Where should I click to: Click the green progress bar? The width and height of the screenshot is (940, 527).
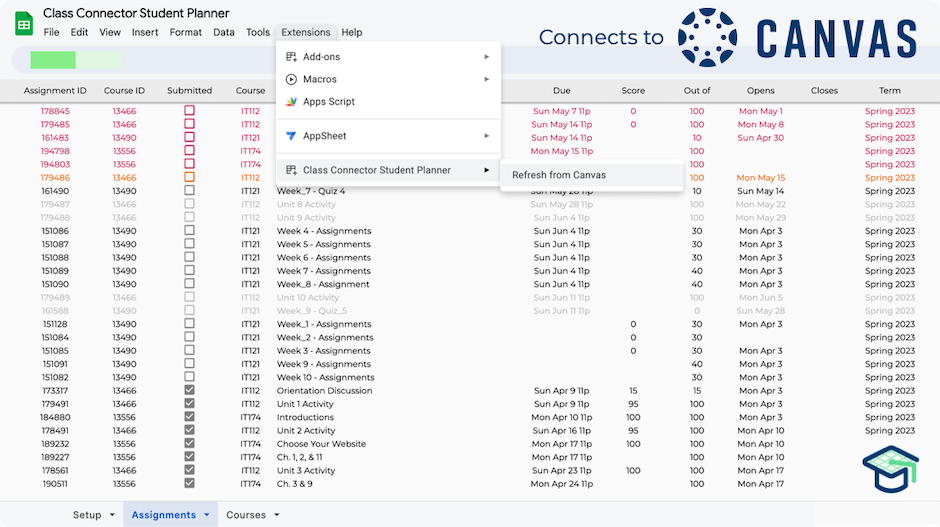(76, 60)
